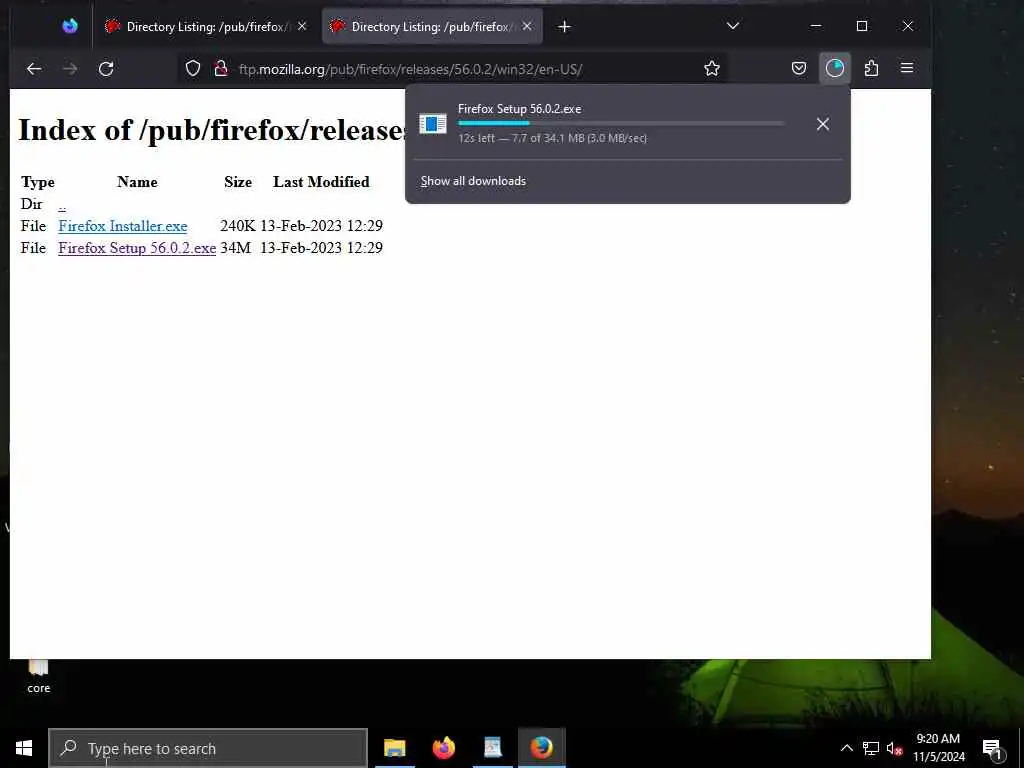Click the Firefox View icon in tab bar
1024x768 pixels.
pyautogui.click(x=70, y=26)
